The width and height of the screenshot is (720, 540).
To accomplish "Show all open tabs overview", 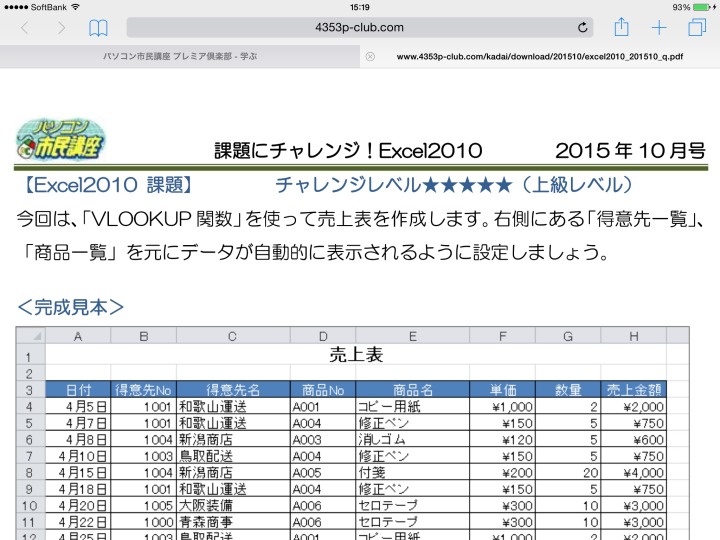I will [x=696, y=28].
